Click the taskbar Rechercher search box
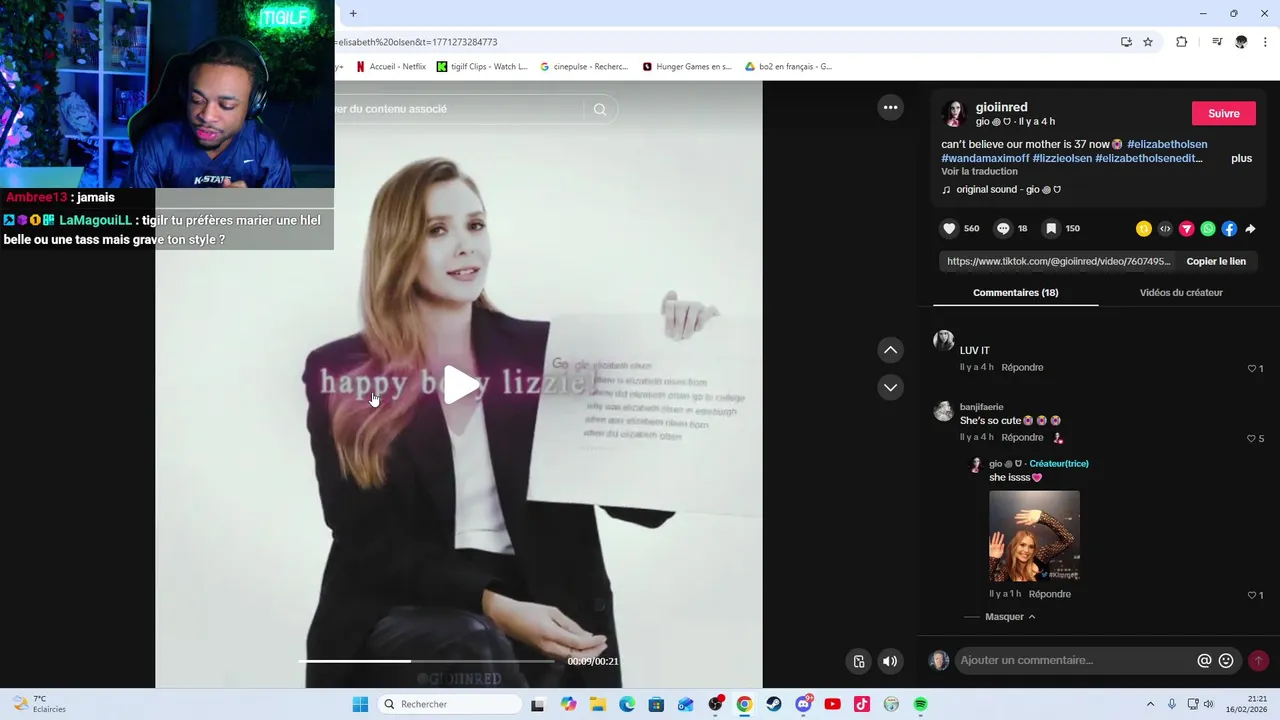This screenshot has height=720, width=1280. [450, 704]
